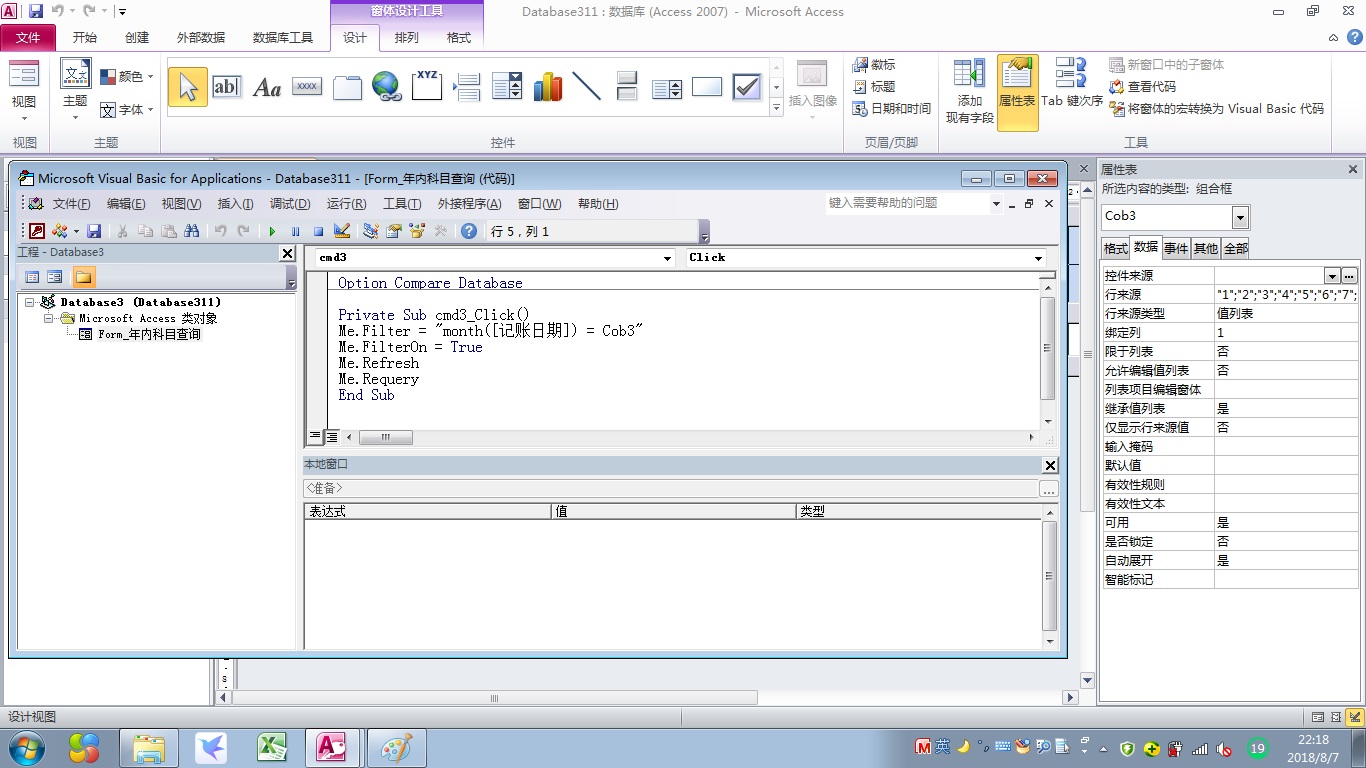Click Tab 键次序 button

click(1072, 82)
